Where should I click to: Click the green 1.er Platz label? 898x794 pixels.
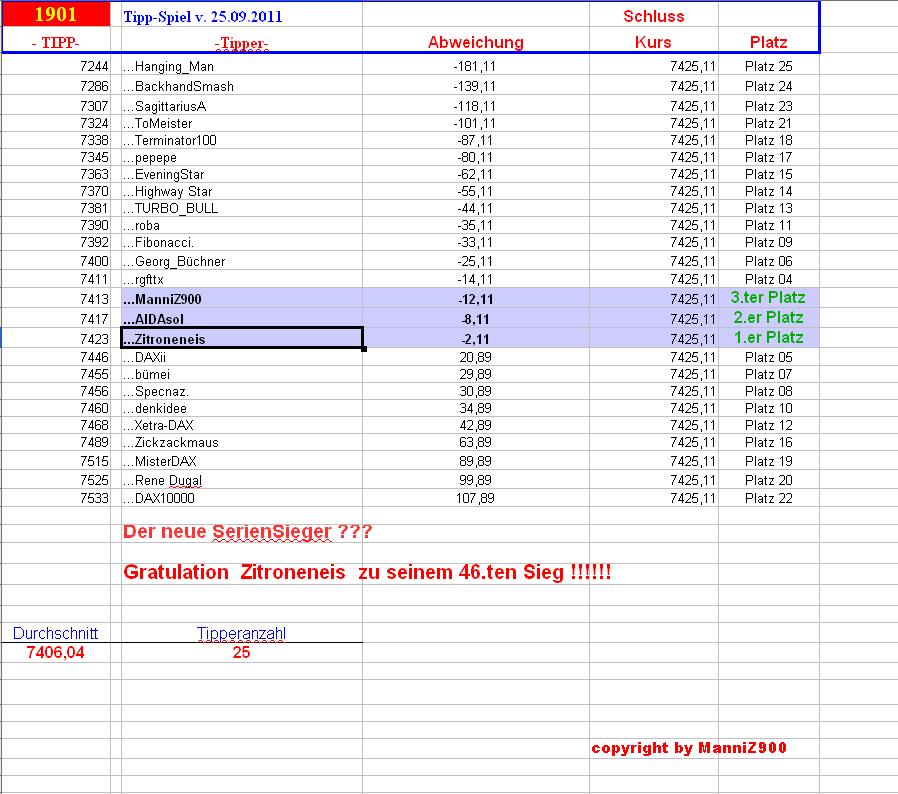pos(768,337)
